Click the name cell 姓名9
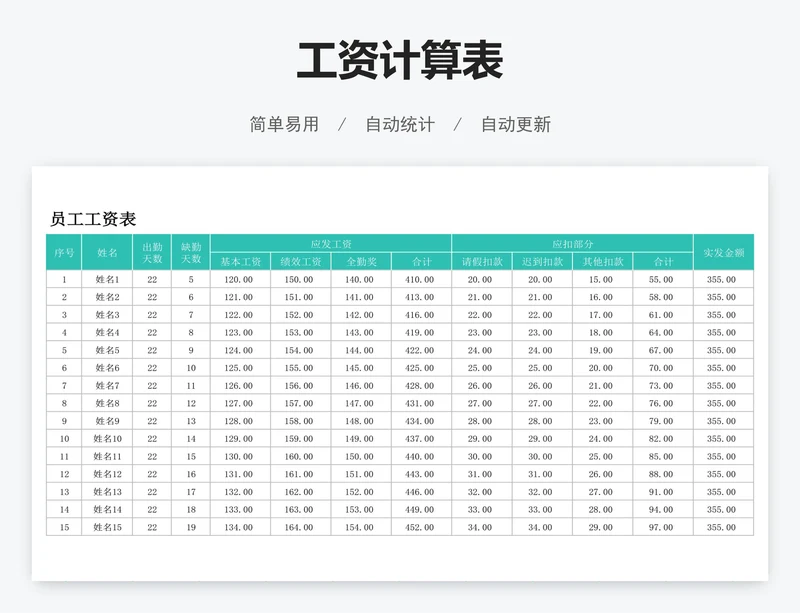This screenshot has width=800, height=613. (x=107, y=421)
